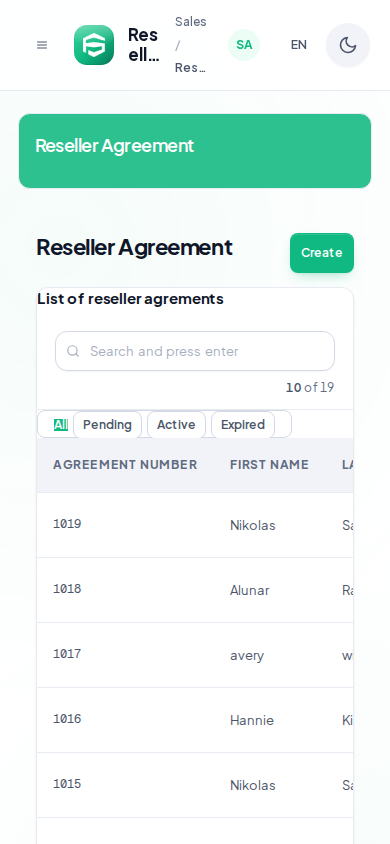Switch to the Expired filter tab

[x=243, y=425]
